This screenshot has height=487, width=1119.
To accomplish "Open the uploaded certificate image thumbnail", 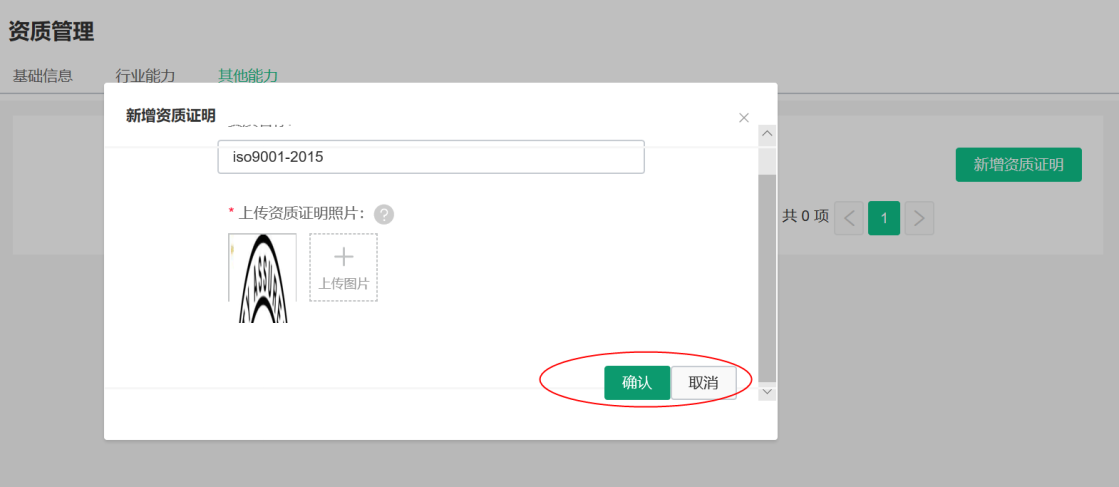I will pos(263,278).
